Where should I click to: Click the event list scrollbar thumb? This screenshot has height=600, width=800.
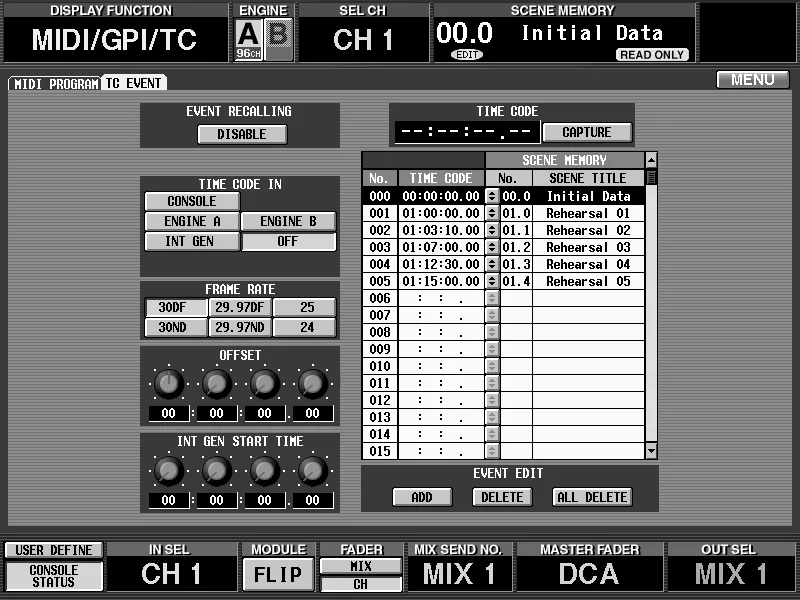(x=651, y=178)
